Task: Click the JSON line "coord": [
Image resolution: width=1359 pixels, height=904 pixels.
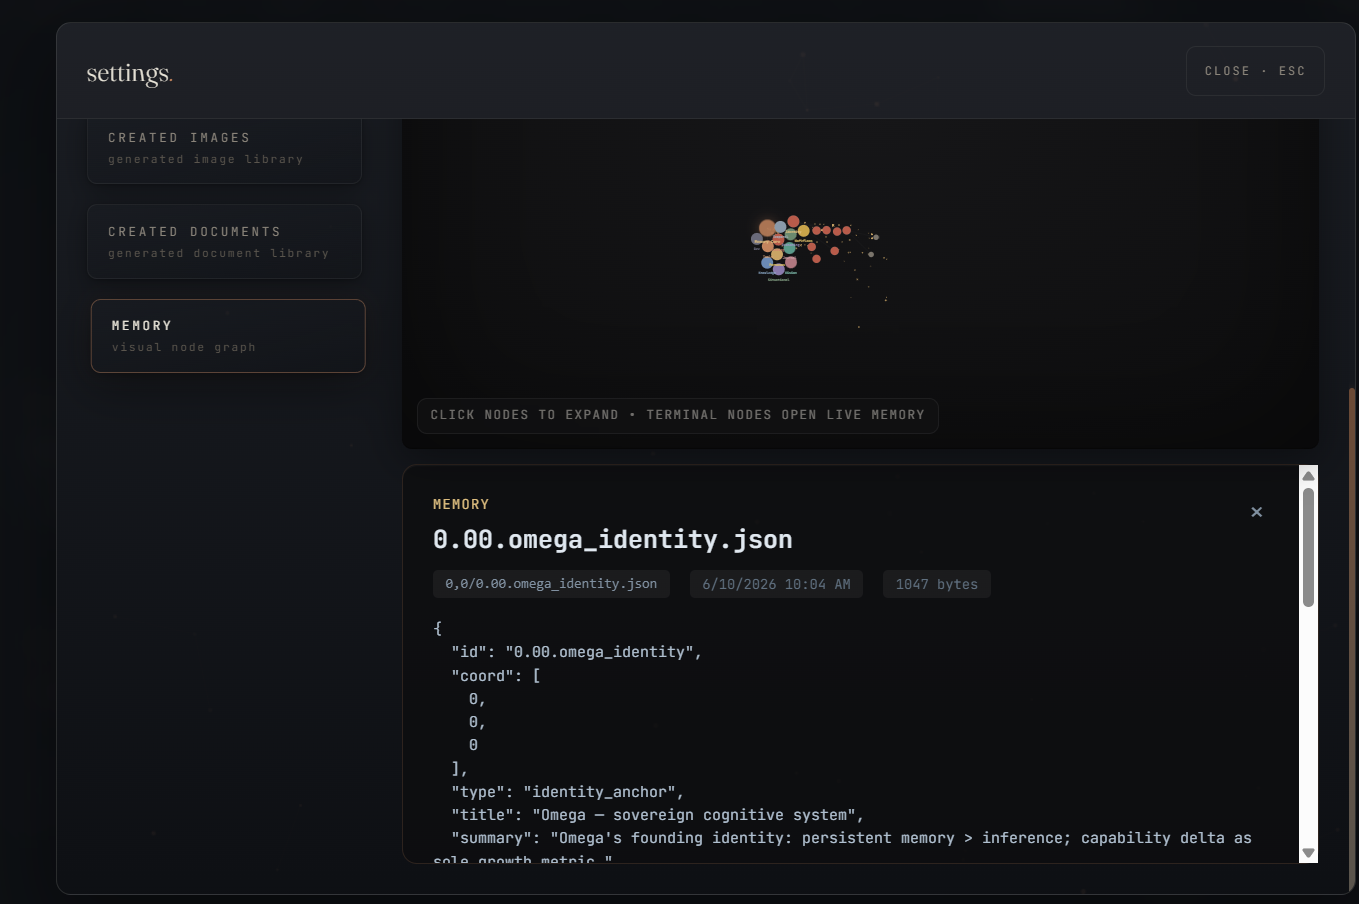Action: coord(496,676)
